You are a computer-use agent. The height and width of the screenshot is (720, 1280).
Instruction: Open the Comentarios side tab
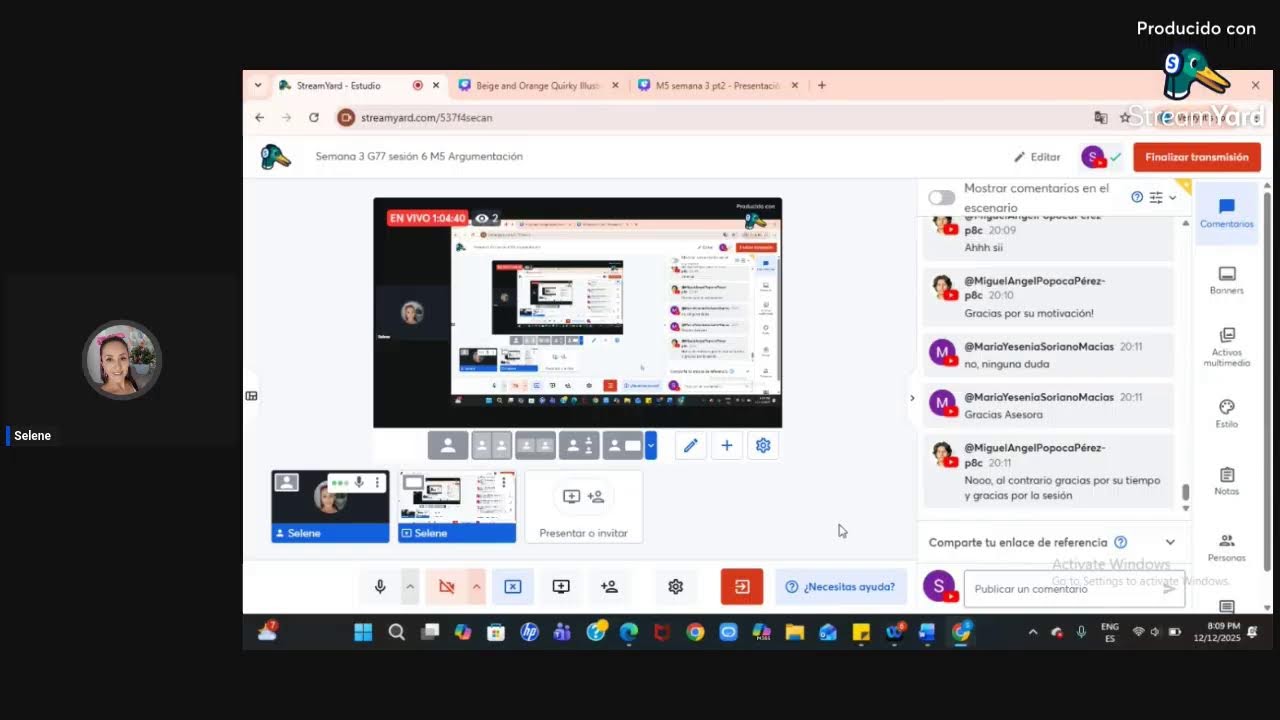pos(1227,213)
